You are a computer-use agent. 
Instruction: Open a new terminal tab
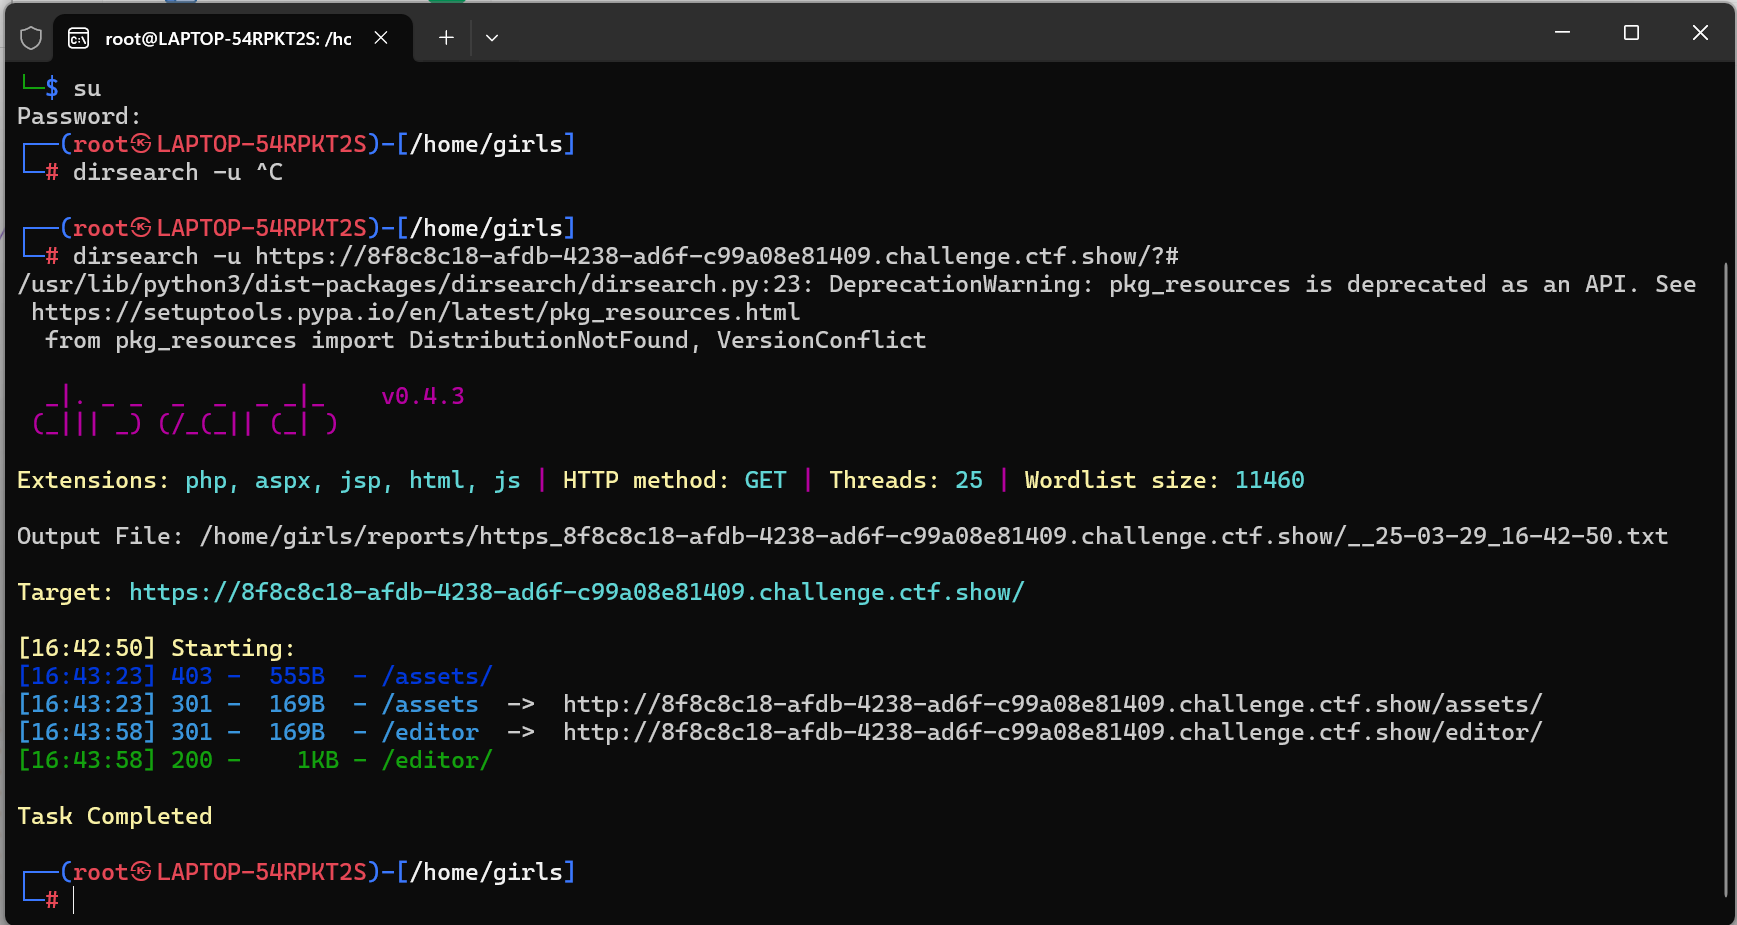pos(446,38)
